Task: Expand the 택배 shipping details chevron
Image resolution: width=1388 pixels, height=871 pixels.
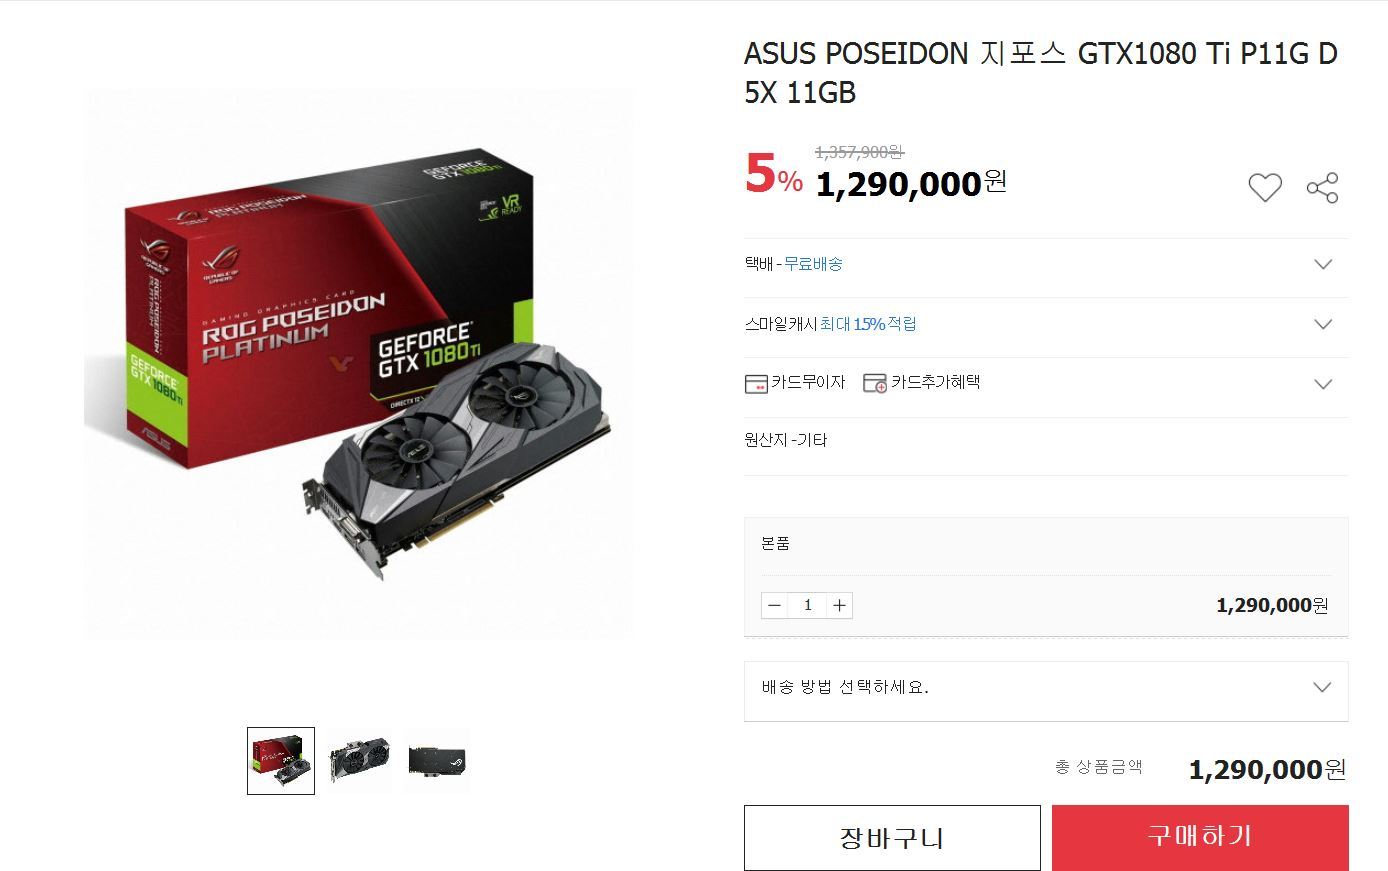Action: click(1322, 264)
